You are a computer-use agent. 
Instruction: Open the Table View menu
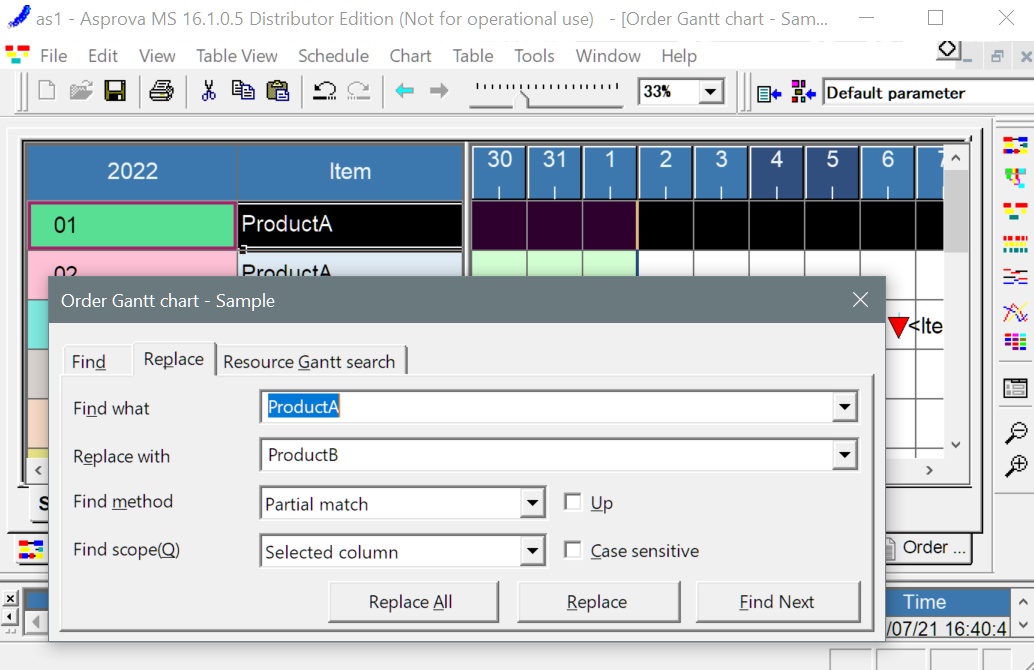(237, 56)
